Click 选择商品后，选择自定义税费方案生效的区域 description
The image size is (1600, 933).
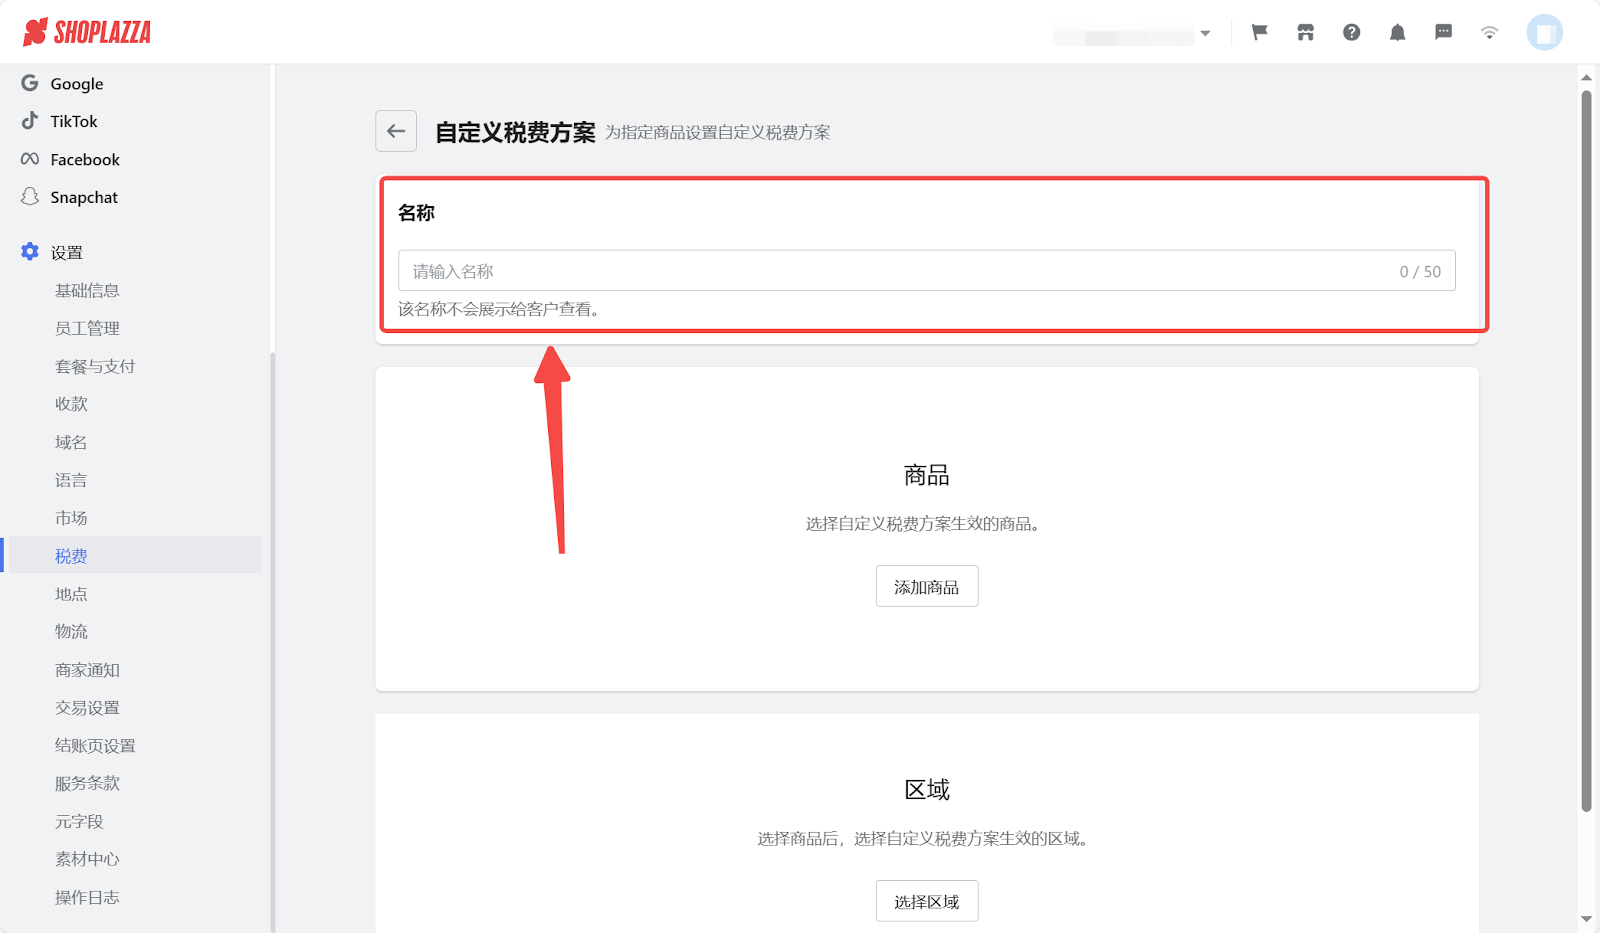click(x=923, y=838)
